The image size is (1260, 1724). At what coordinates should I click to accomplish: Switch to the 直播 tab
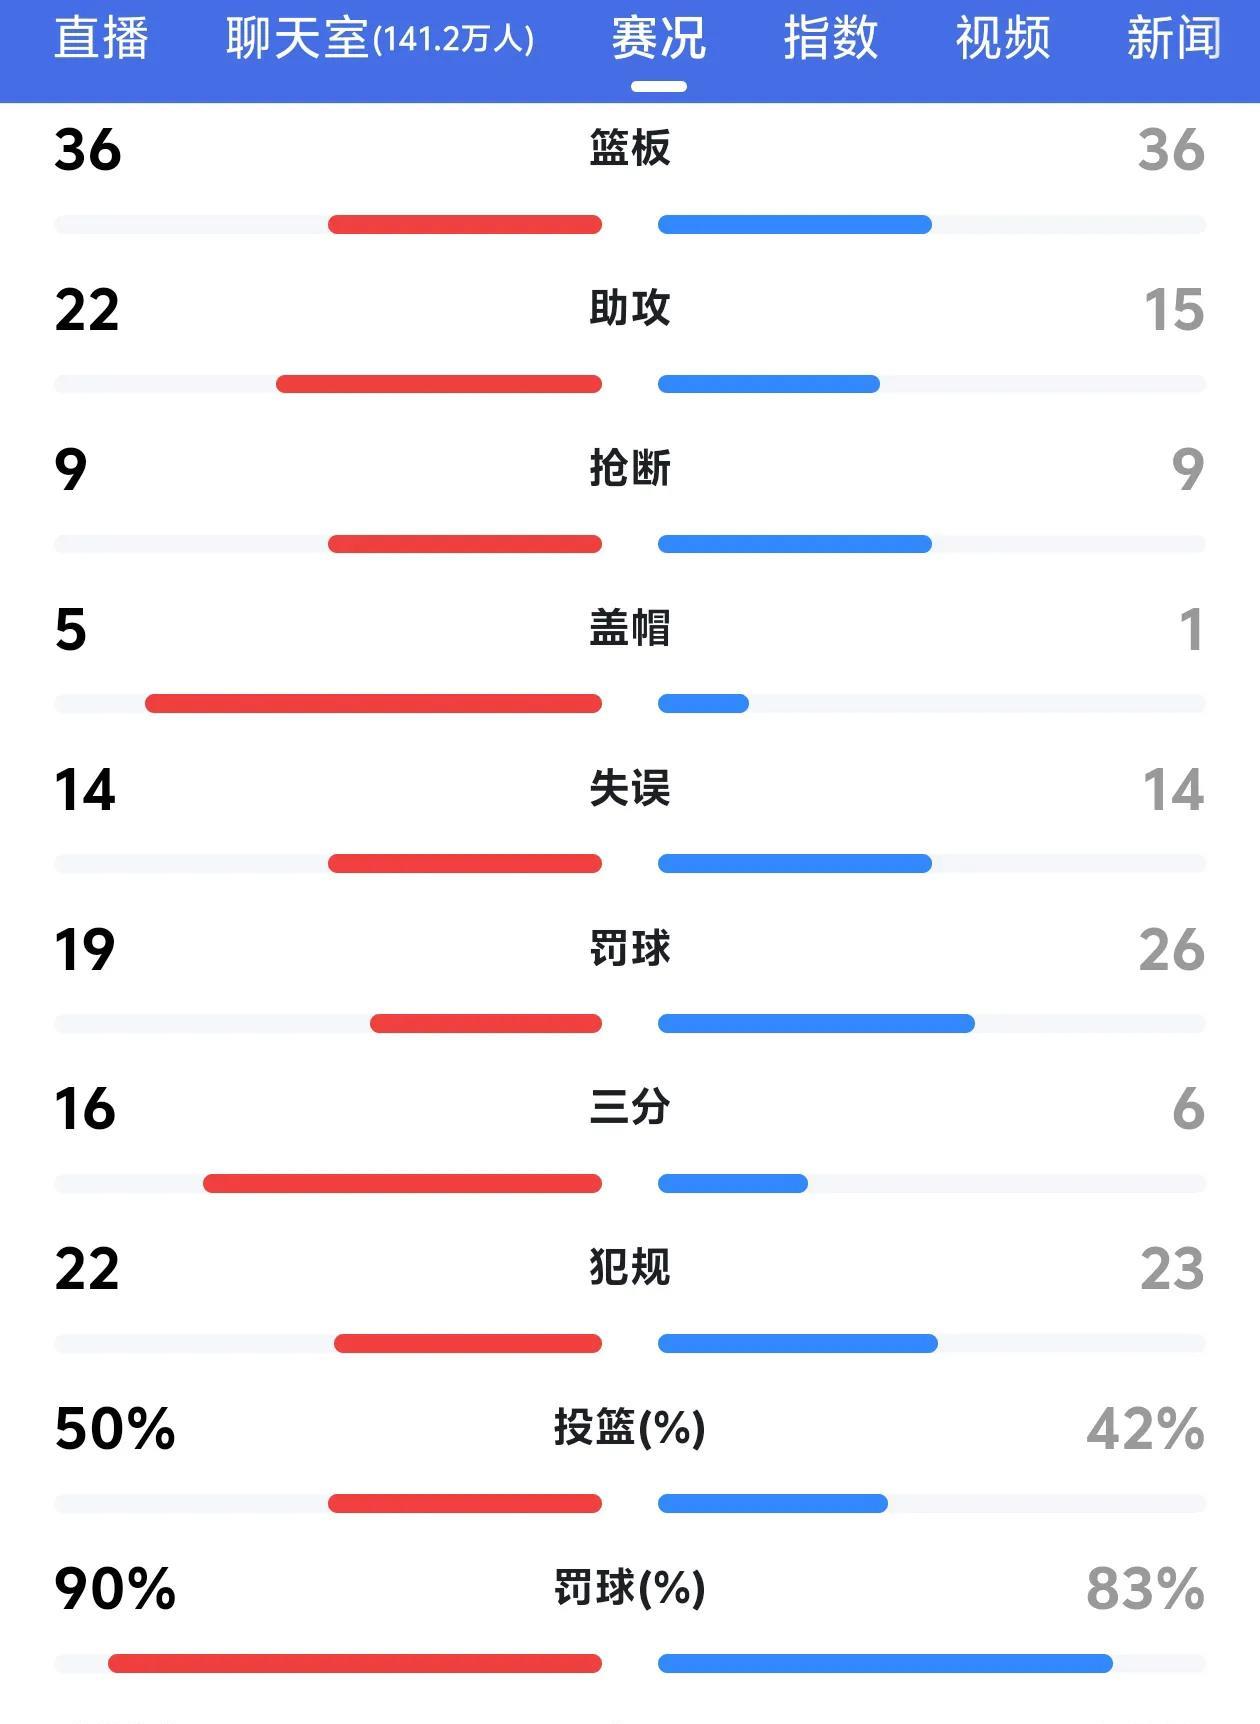(x=101, y=39)
